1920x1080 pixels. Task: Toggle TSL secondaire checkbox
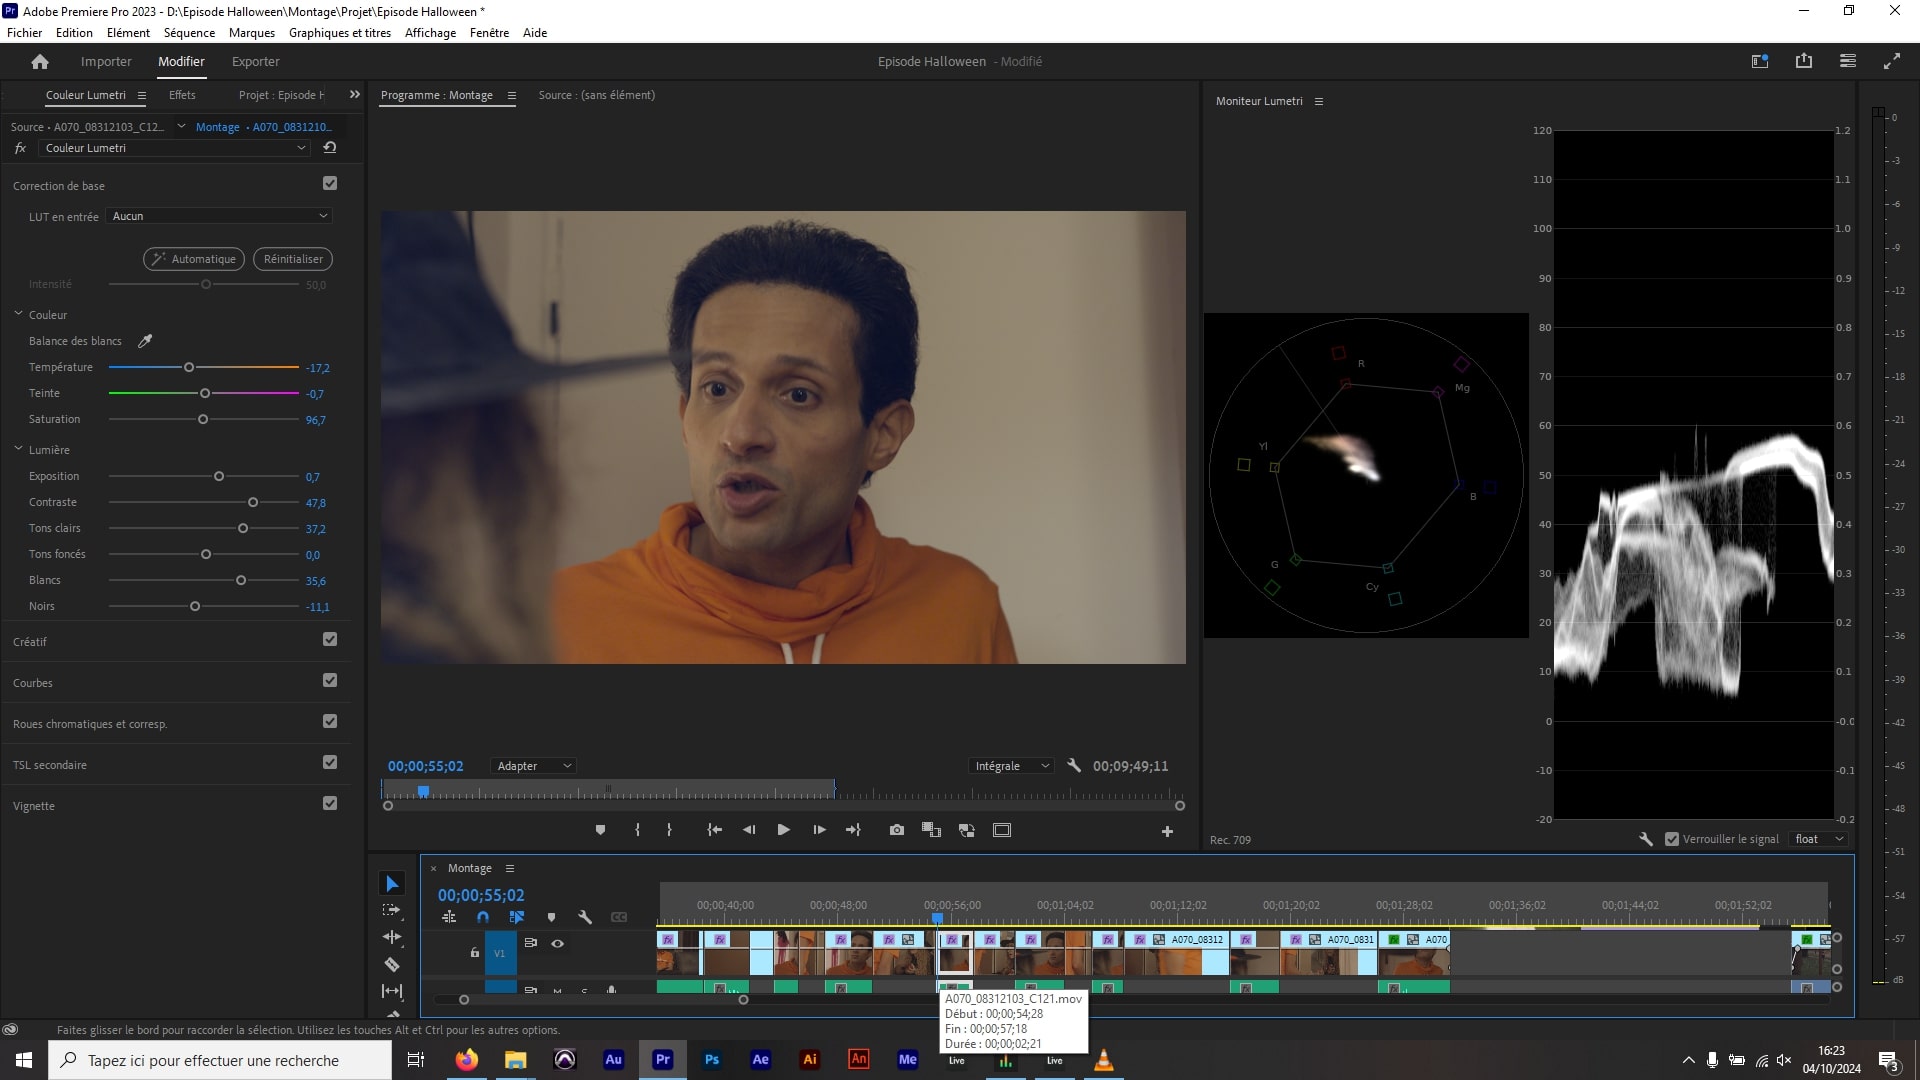pyautogui.click(x=330, y=763)
